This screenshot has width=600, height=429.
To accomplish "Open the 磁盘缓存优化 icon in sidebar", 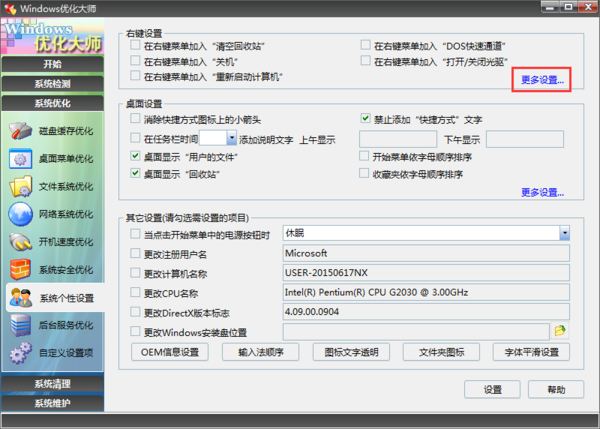I will (x=20, y=131).
